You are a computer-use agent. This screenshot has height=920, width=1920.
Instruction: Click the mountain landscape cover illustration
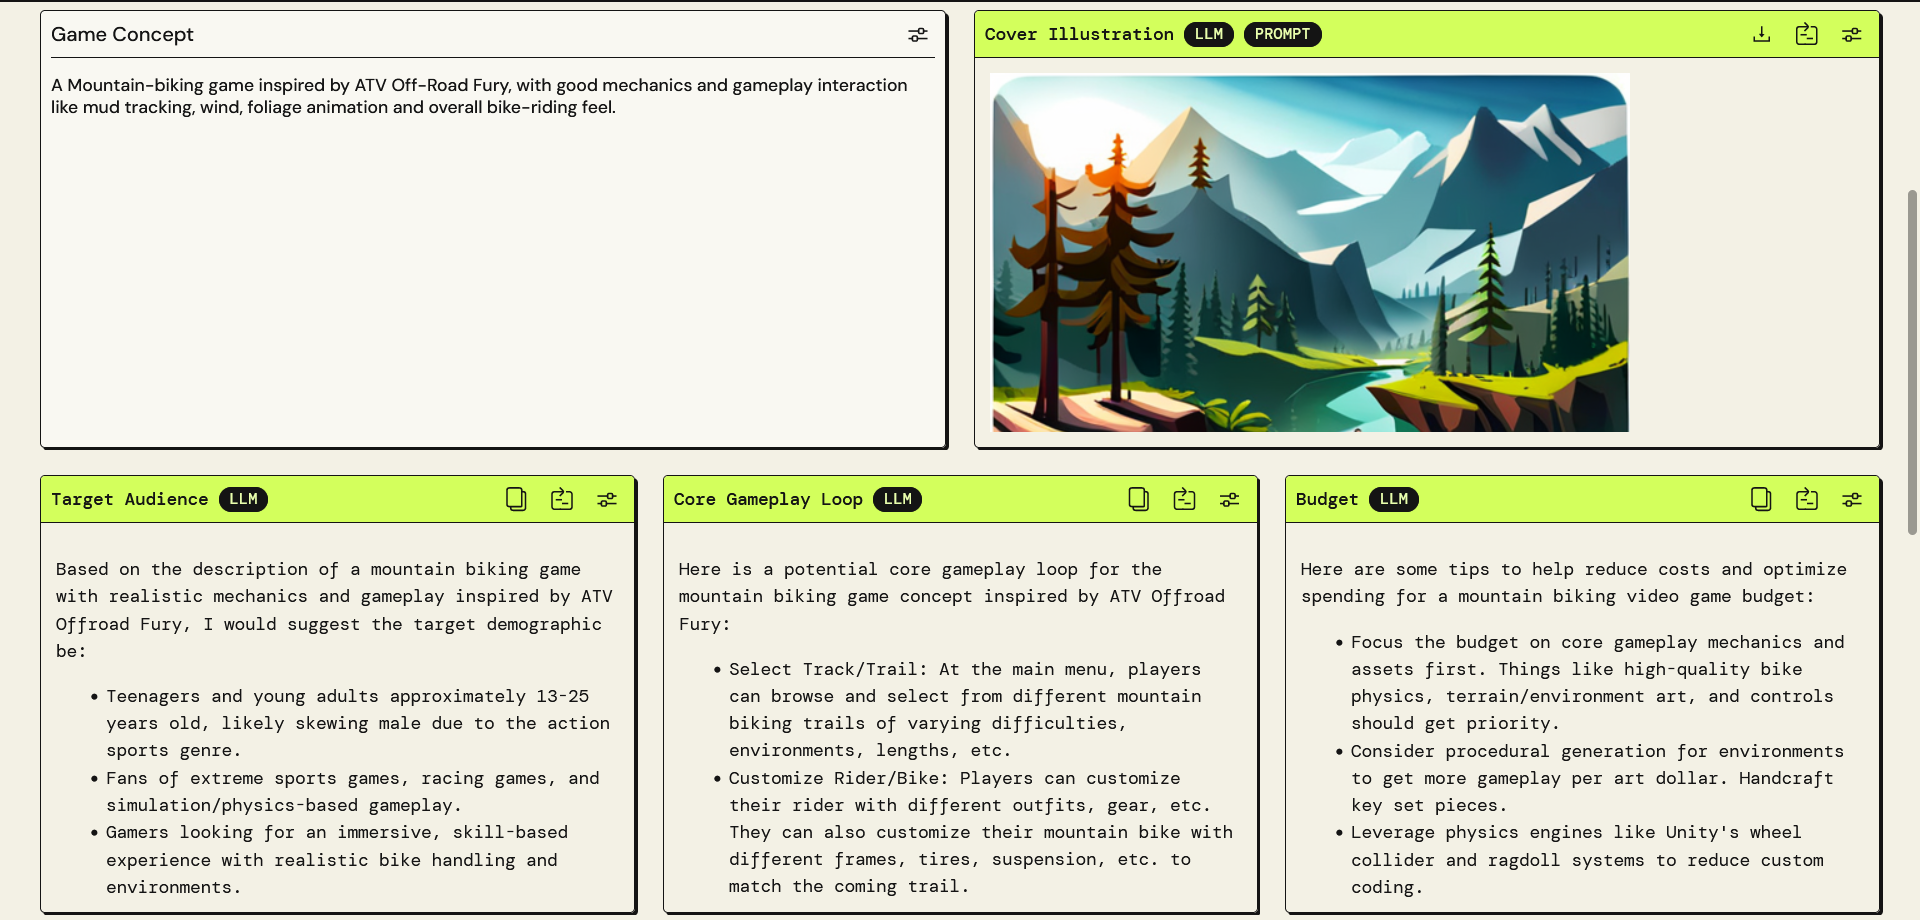(1309, 253)
